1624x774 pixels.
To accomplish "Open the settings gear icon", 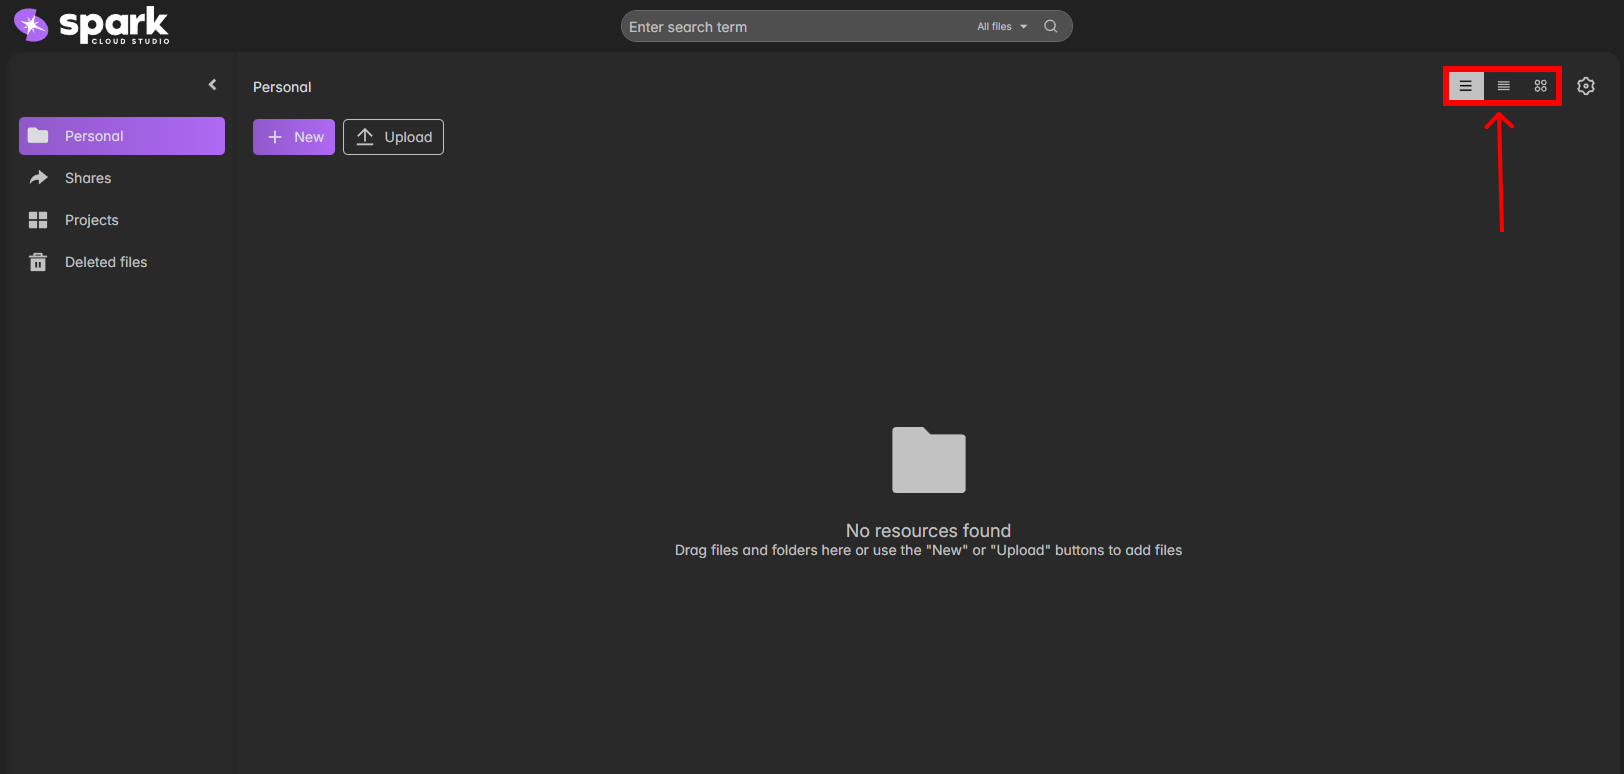I will pos(1585,86).
